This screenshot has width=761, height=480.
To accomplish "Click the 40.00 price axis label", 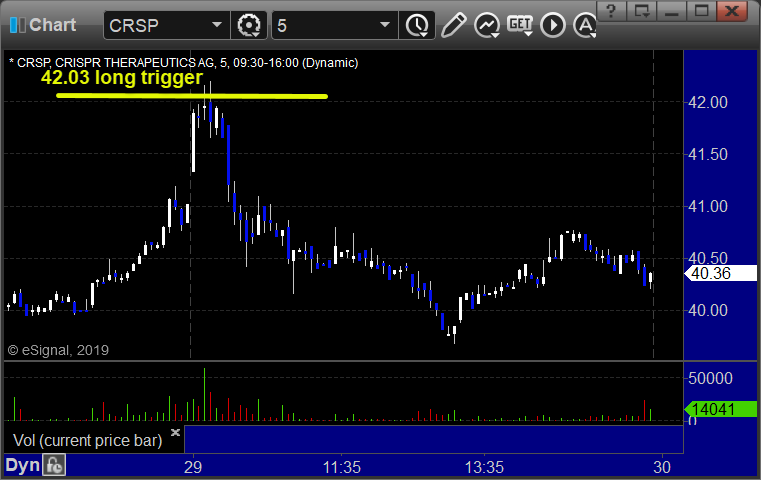I will (x=708, y=310).
